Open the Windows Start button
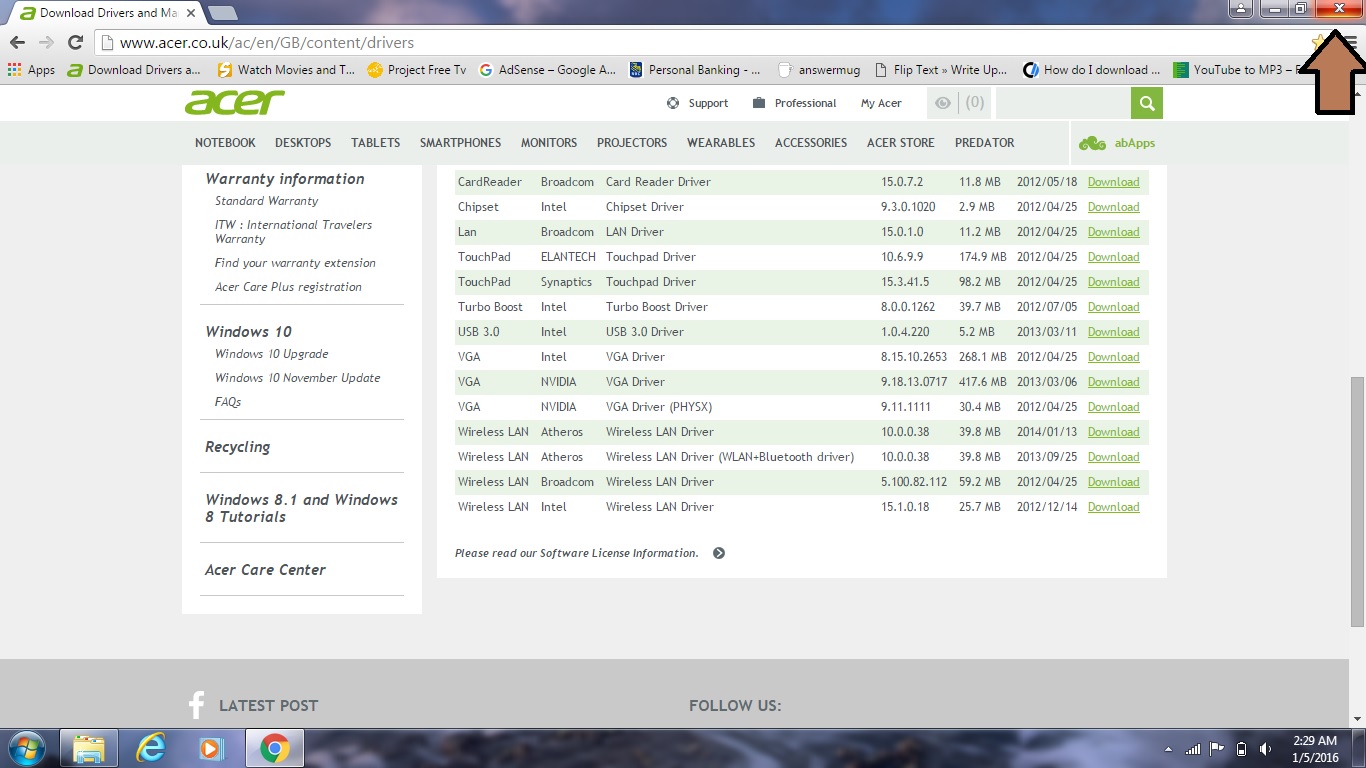 pos(28,748)
